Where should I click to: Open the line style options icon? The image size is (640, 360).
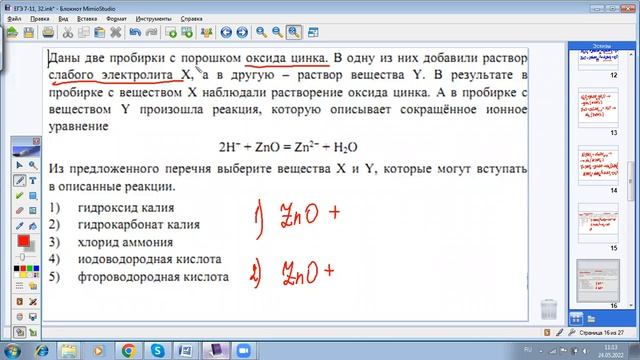(19, 286)
